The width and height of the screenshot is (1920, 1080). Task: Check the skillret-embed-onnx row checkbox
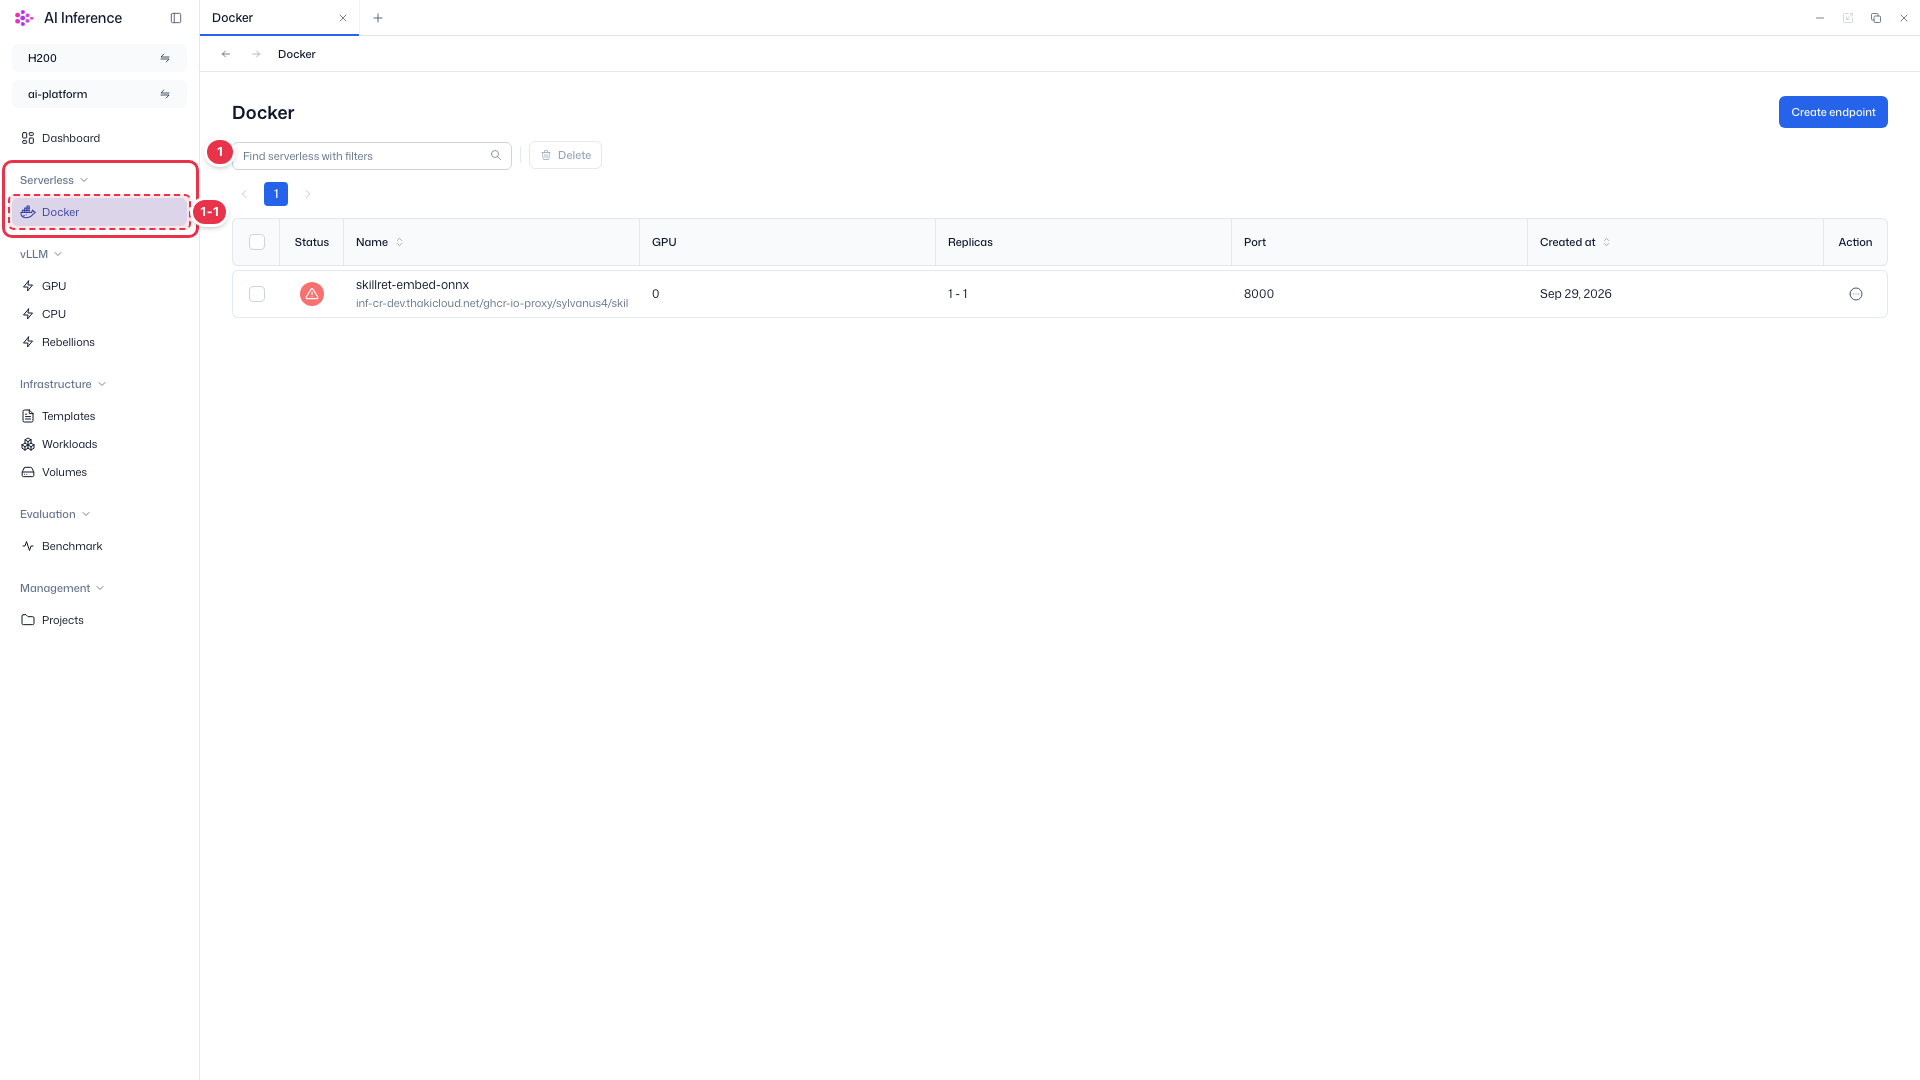(x=257, y=294)
